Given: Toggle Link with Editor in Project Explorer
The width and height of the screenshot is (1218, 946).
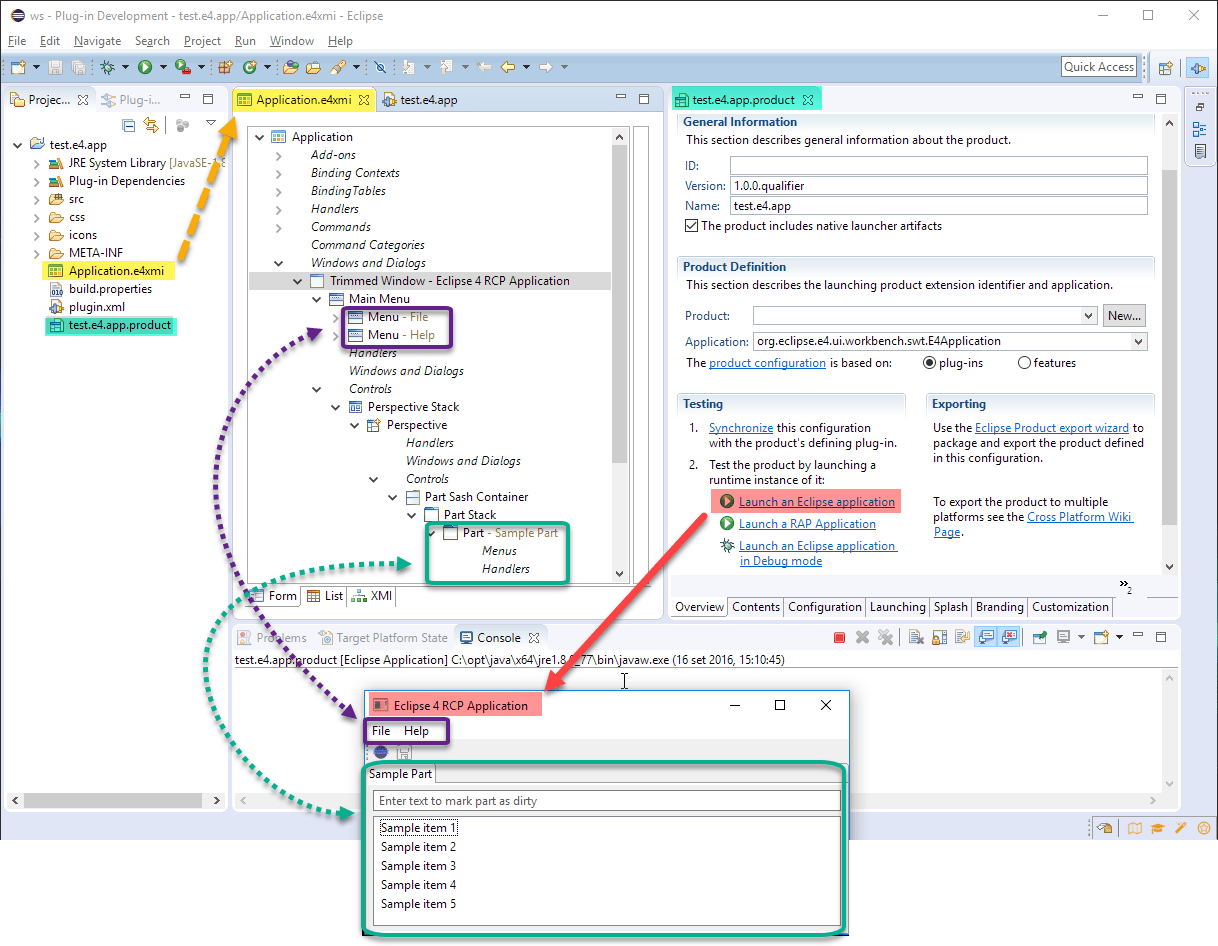Looking at the screenshot, I should point(150,125).
